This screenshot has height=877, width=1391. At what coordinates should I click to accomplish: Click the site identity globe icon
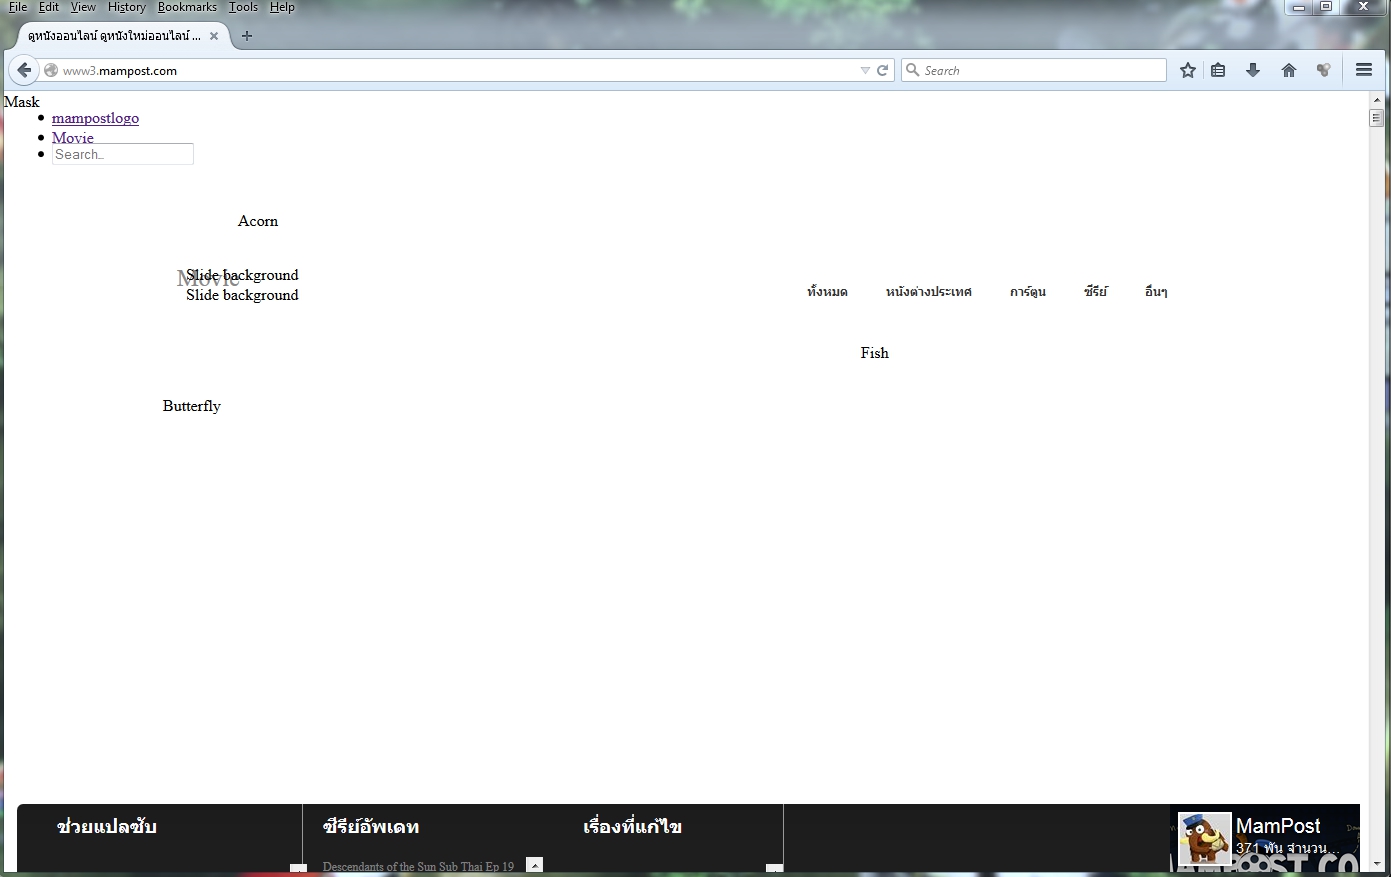click(51, 71)
